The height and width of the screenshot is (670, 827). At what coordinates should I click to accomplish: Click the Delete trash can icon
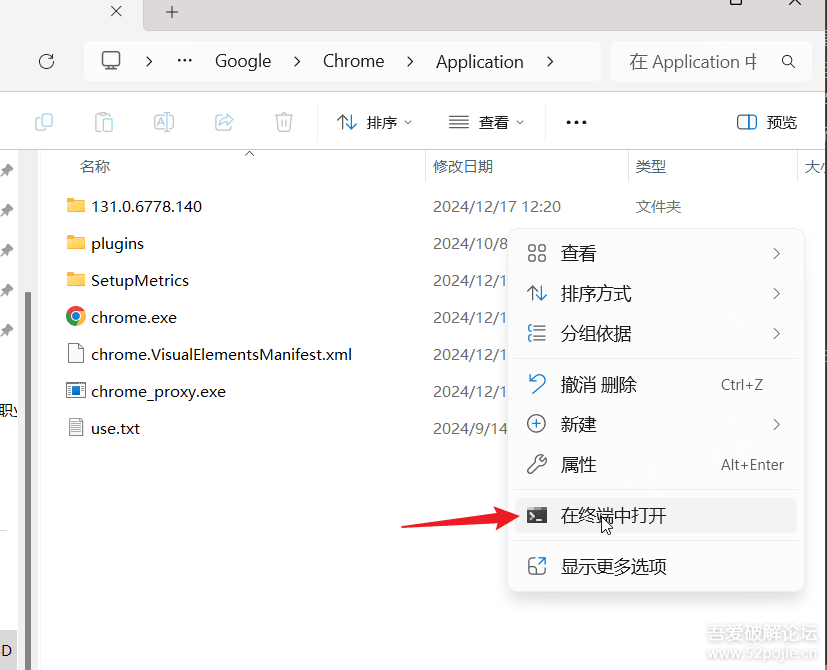pyautogui.click(x=284, y=122)
